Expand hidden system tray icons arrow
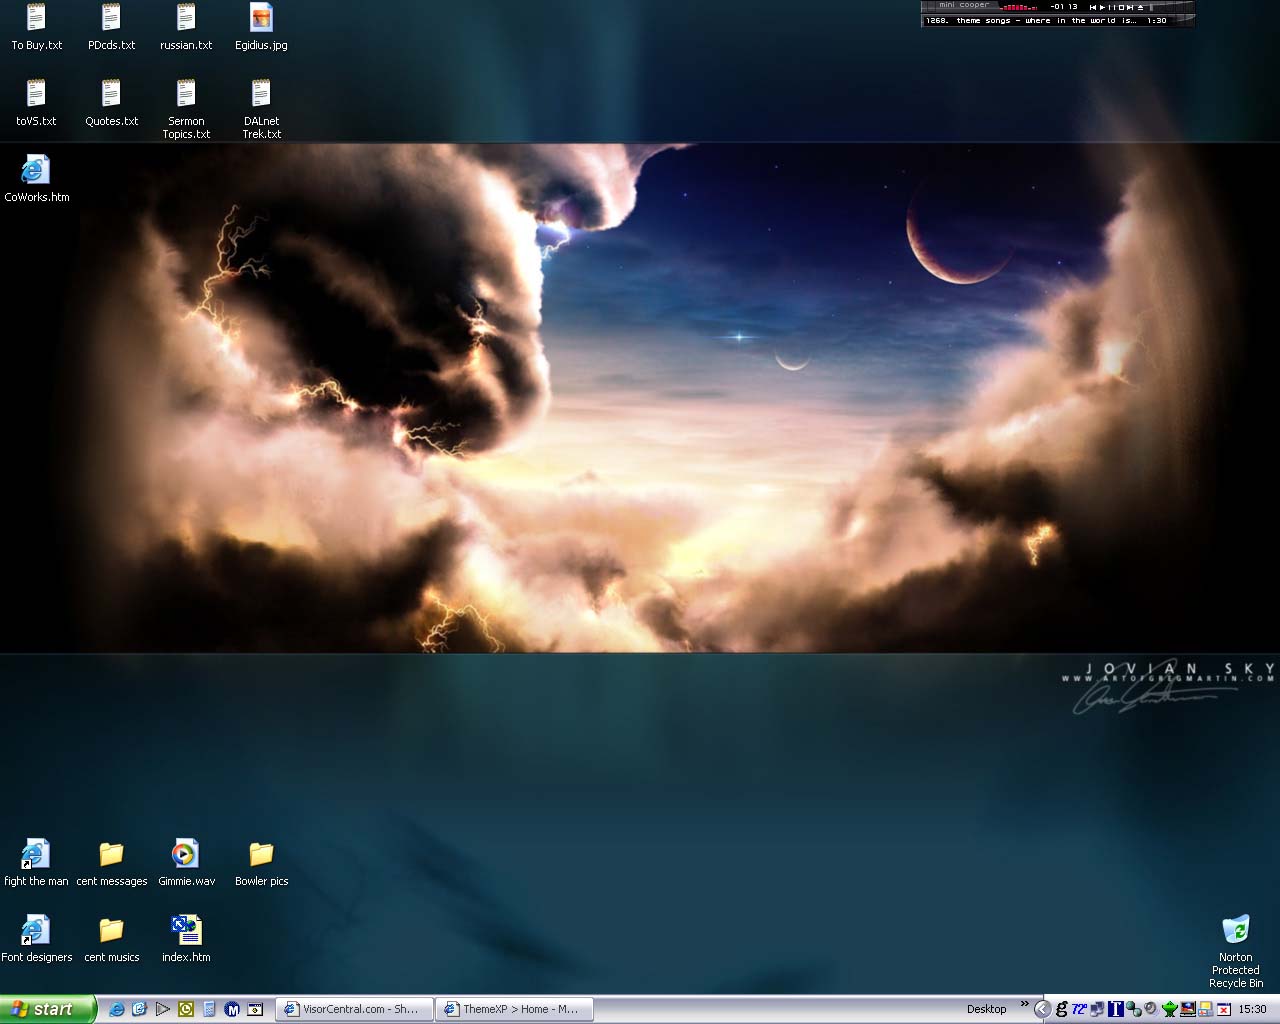Viewport: 1280px width, 1024px height. coord(1041,1009)
